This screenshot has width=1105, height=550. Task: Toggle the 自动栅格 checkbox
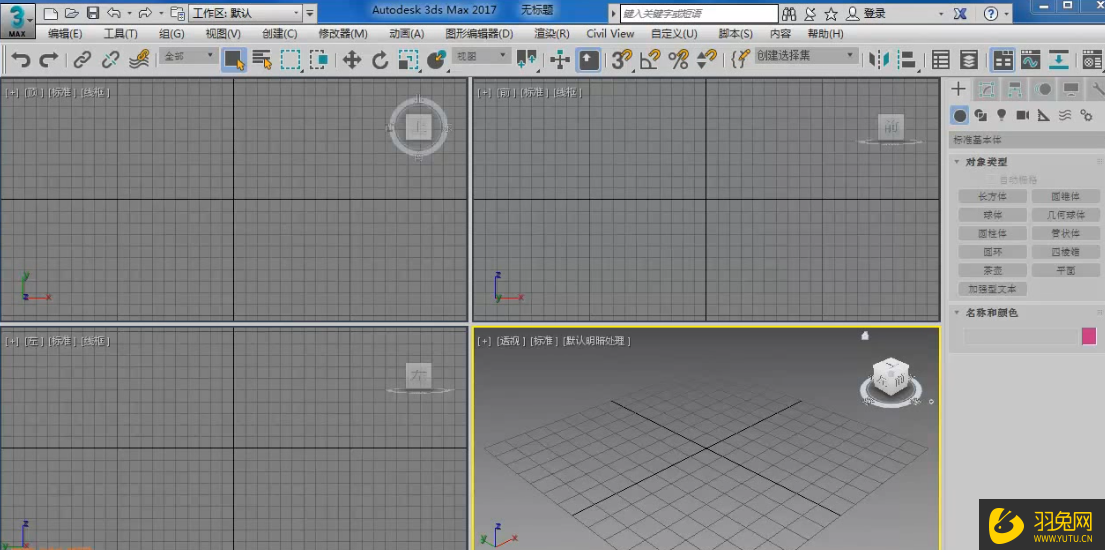tap(992, 179)
